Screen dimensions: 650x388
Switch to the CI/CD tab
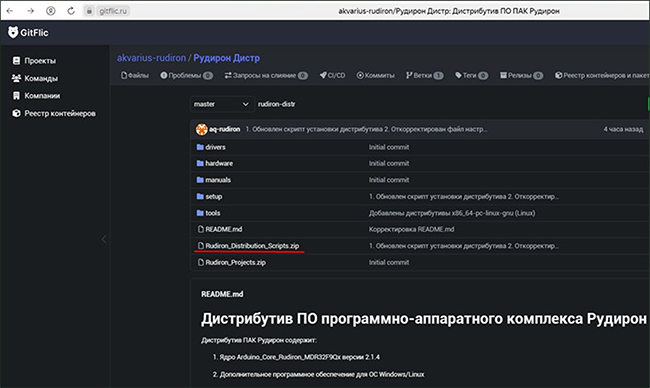332,75
